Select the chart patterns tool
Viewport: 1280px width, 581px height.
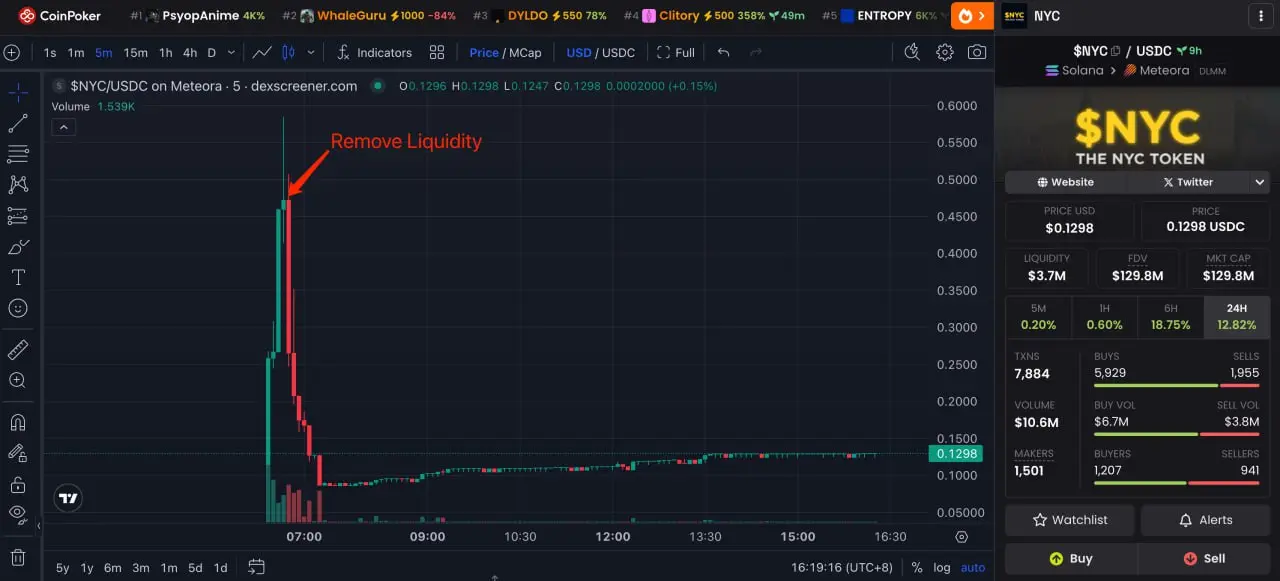pyautogui.click(x=17, y=185)
